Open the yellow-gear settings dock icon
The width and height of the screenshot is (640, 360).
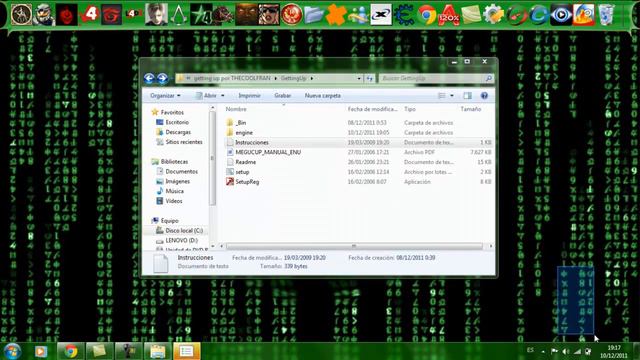[494, 15]
